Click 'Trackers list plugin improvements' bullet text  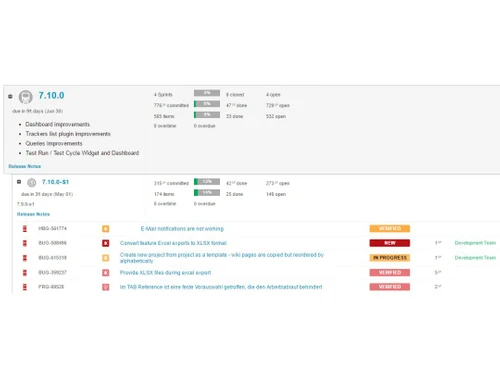68,134
